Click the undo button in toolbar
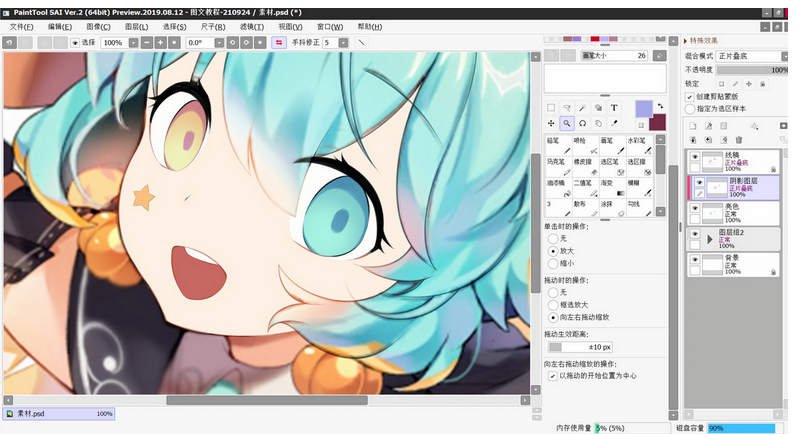 coord(9,43)
